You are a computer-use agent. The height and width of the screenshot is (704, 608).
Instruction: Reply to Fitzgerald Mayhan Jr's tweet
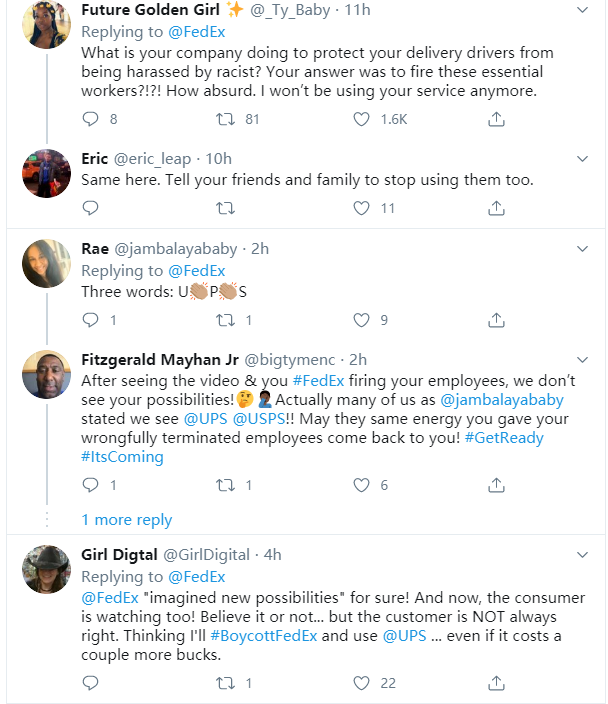coord(90,485)
